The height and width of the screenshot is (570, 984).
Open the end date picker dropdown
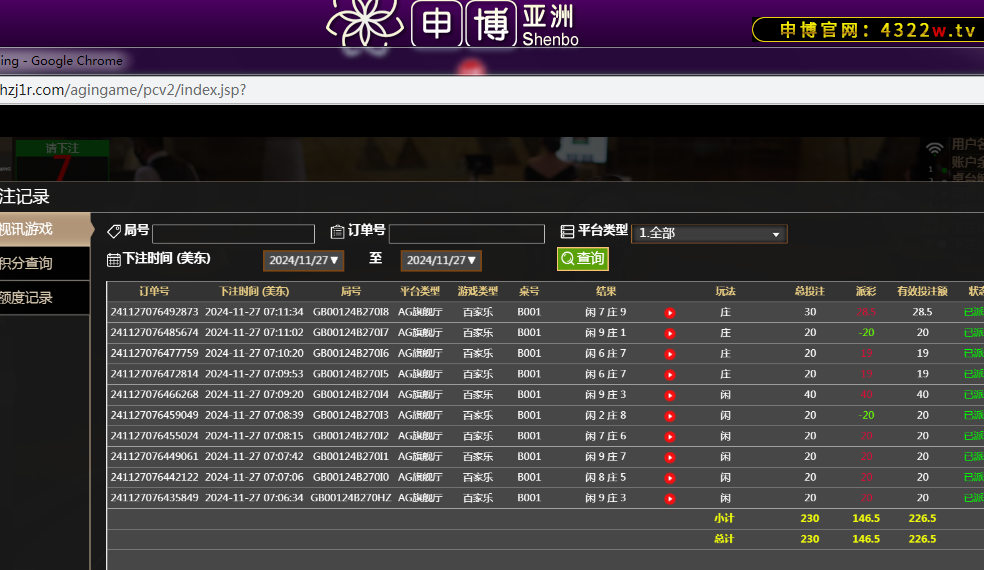click(441, 260)
